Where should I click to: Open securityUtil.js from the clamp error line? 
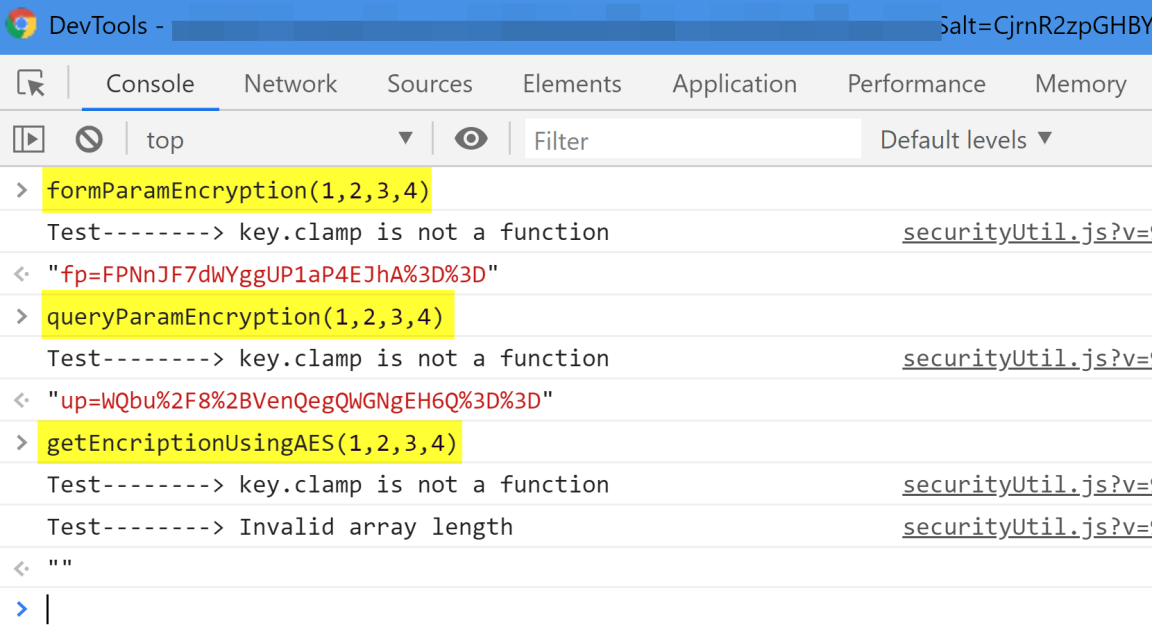(x=1020, y=231)
